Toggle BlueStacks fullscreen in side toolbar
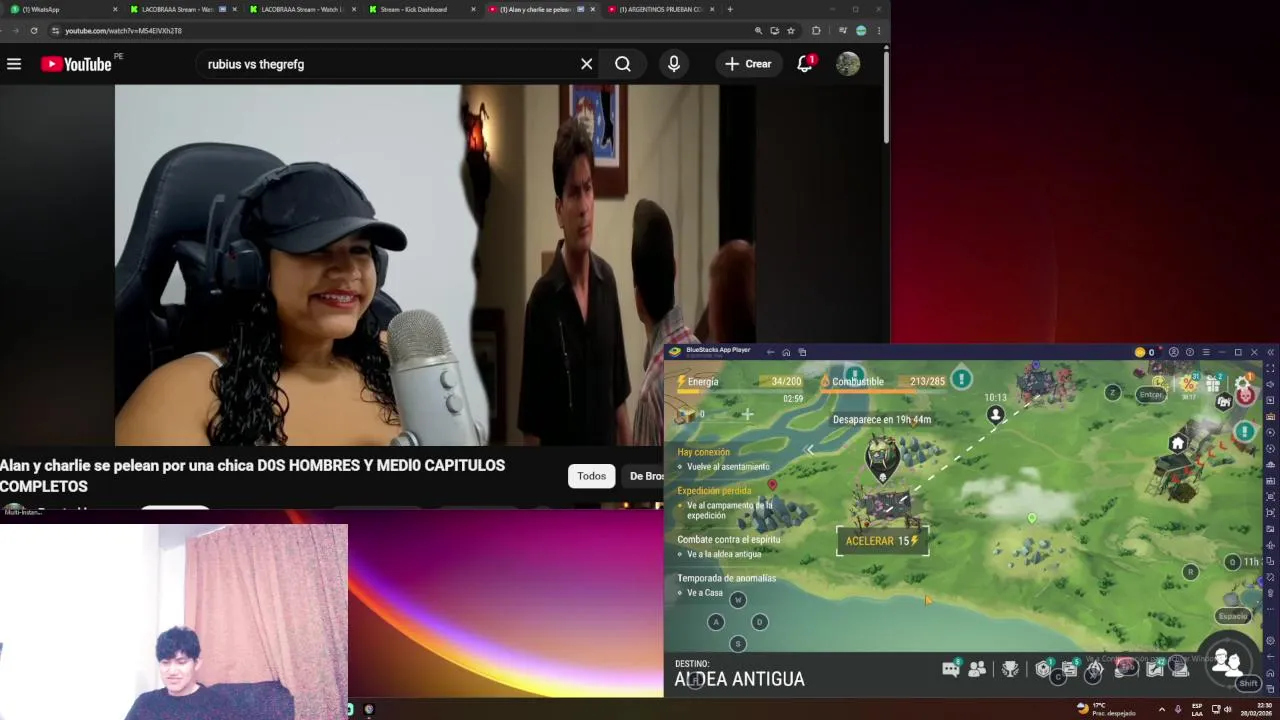1280x720 pixels. coord(1271,368)
